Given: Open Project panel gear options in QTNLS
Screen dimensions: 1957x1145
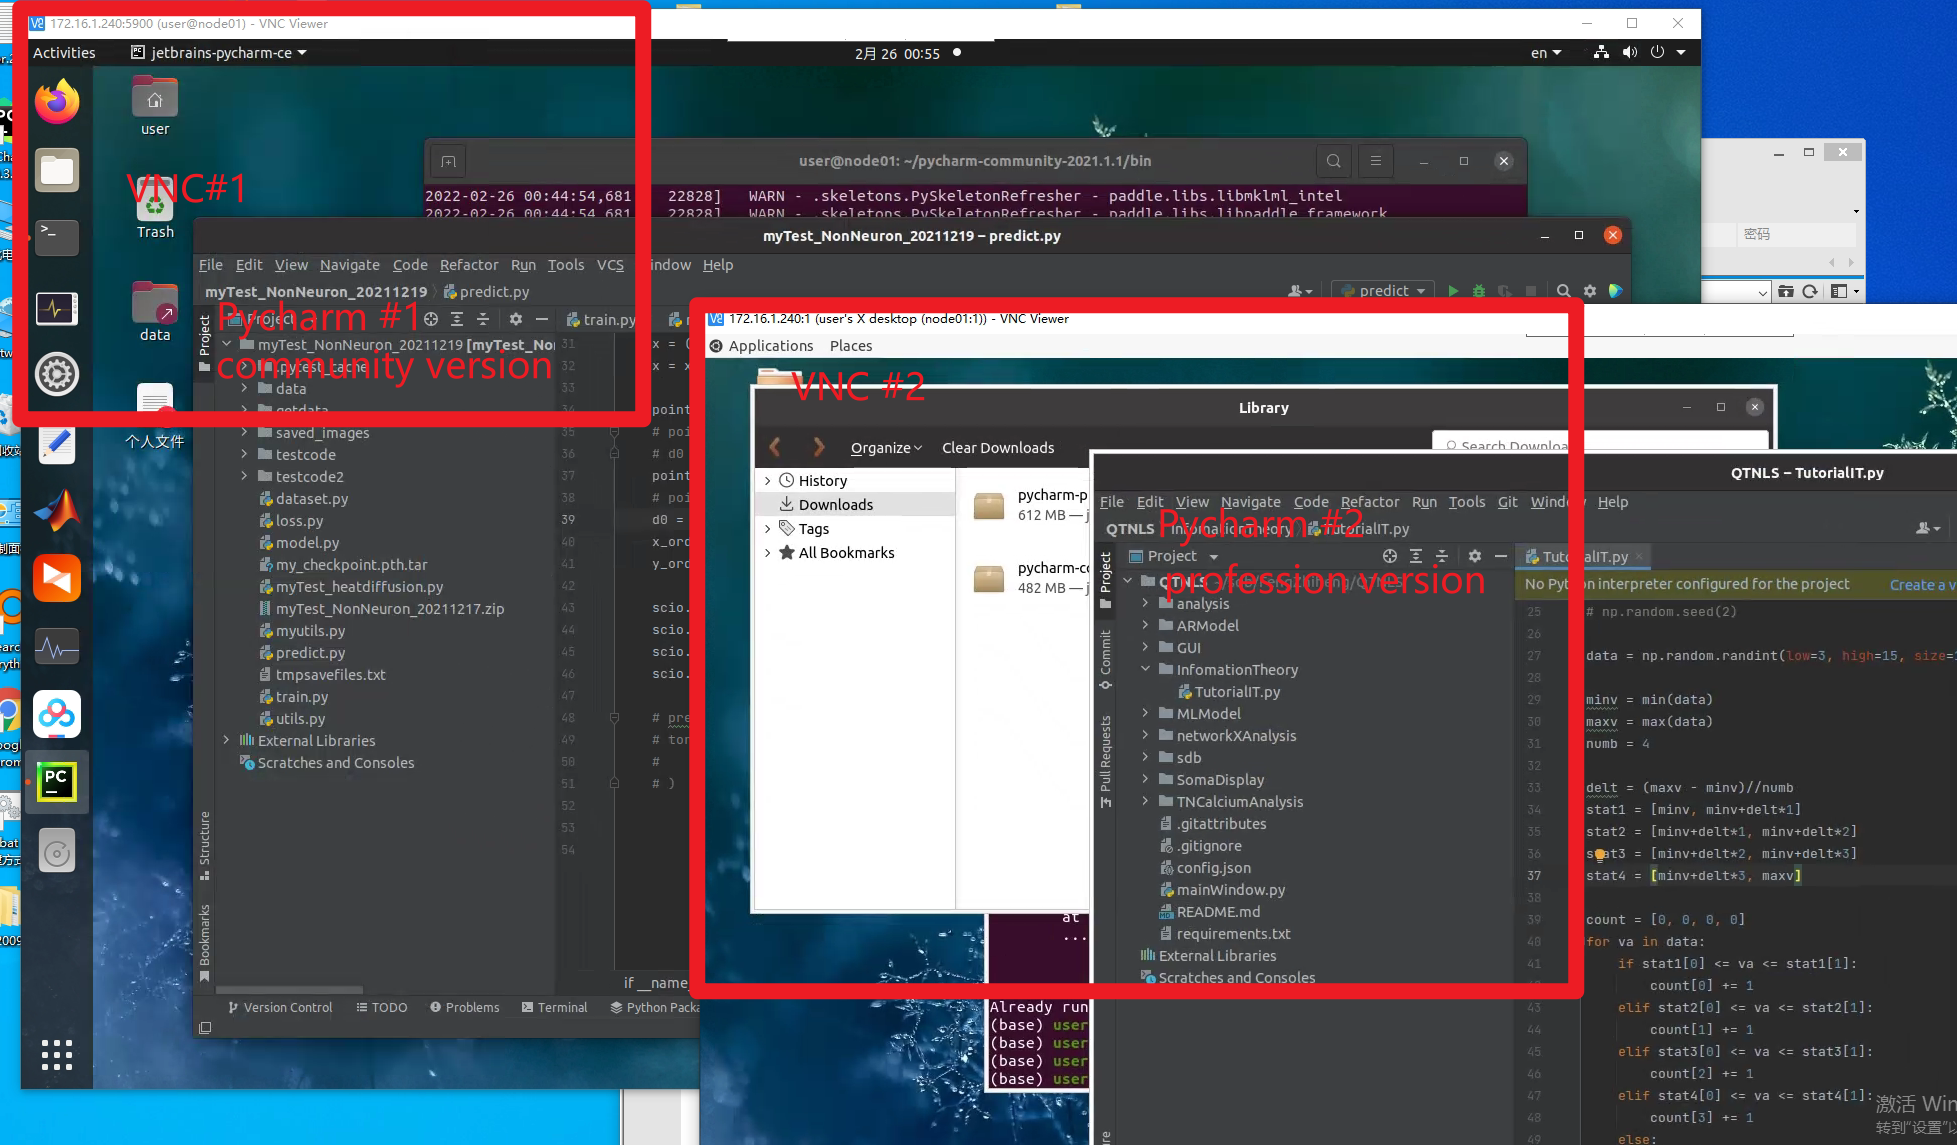Looking at the screenshot, I should click(x=1474, y=556).
